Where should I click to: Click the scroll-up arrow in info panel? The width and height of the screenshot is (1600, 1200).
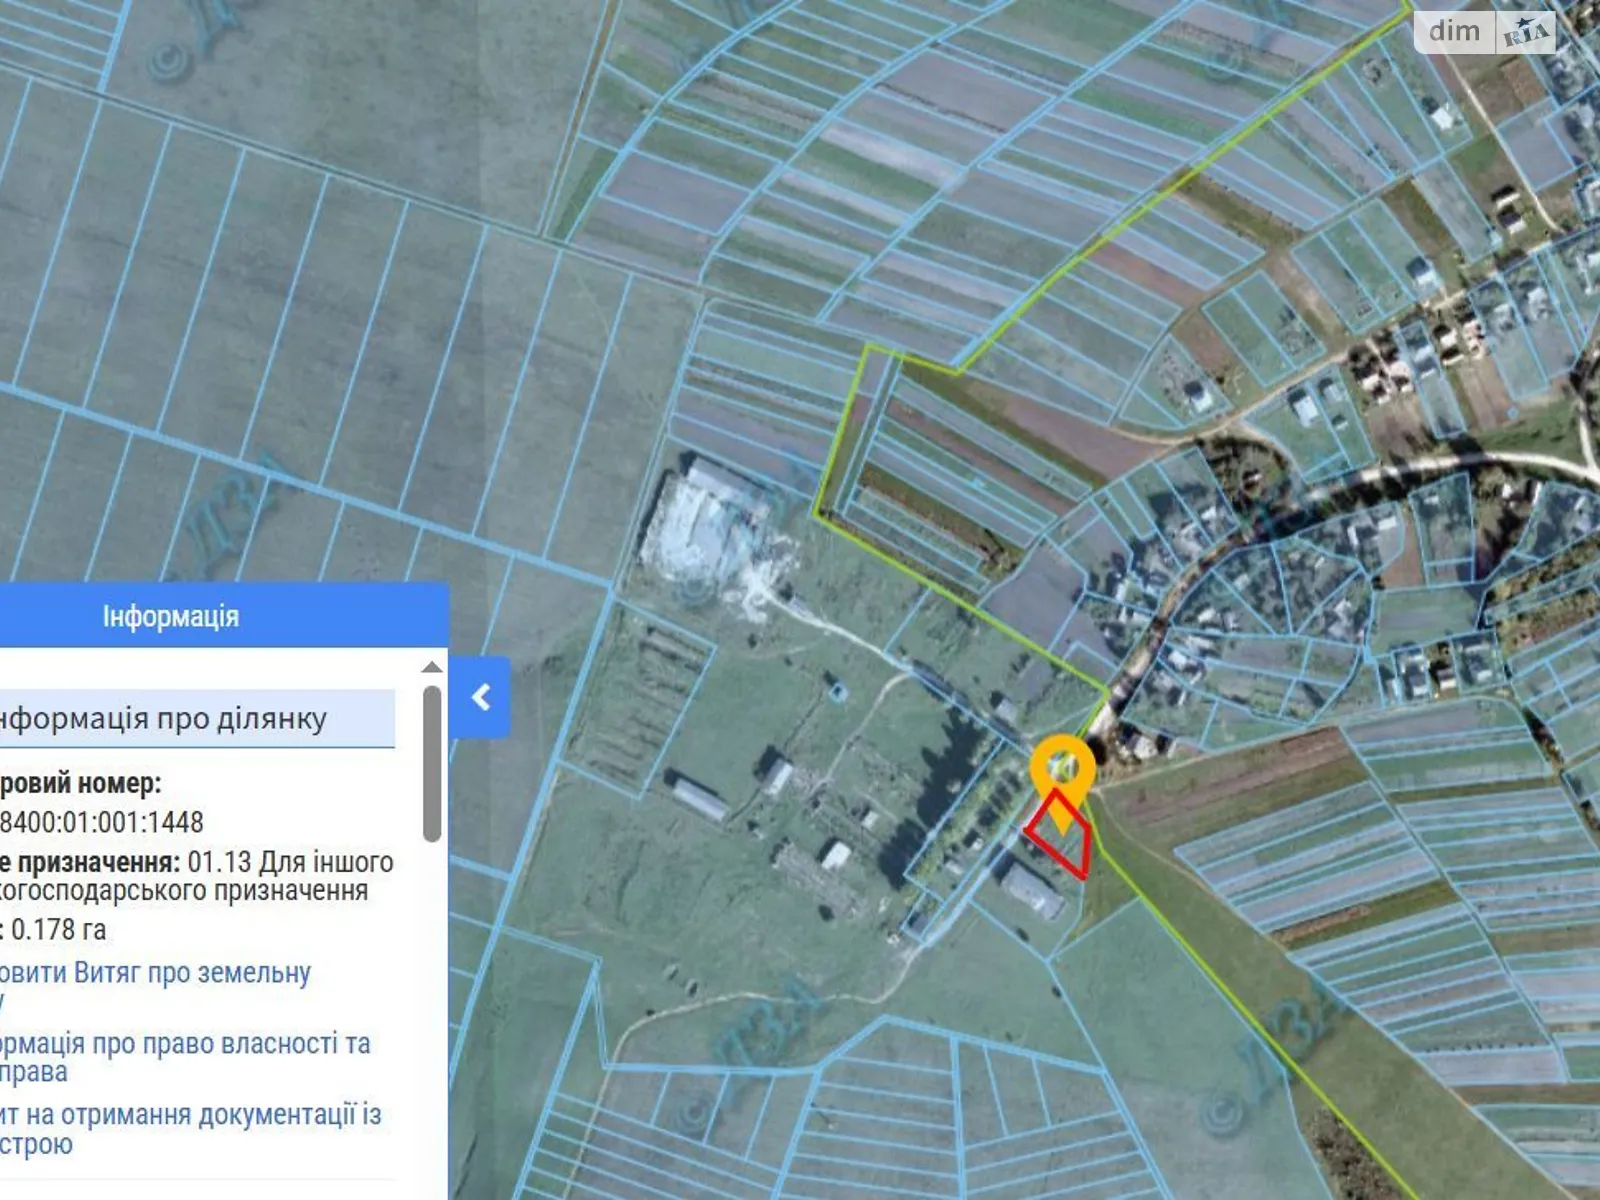[432, 667]
